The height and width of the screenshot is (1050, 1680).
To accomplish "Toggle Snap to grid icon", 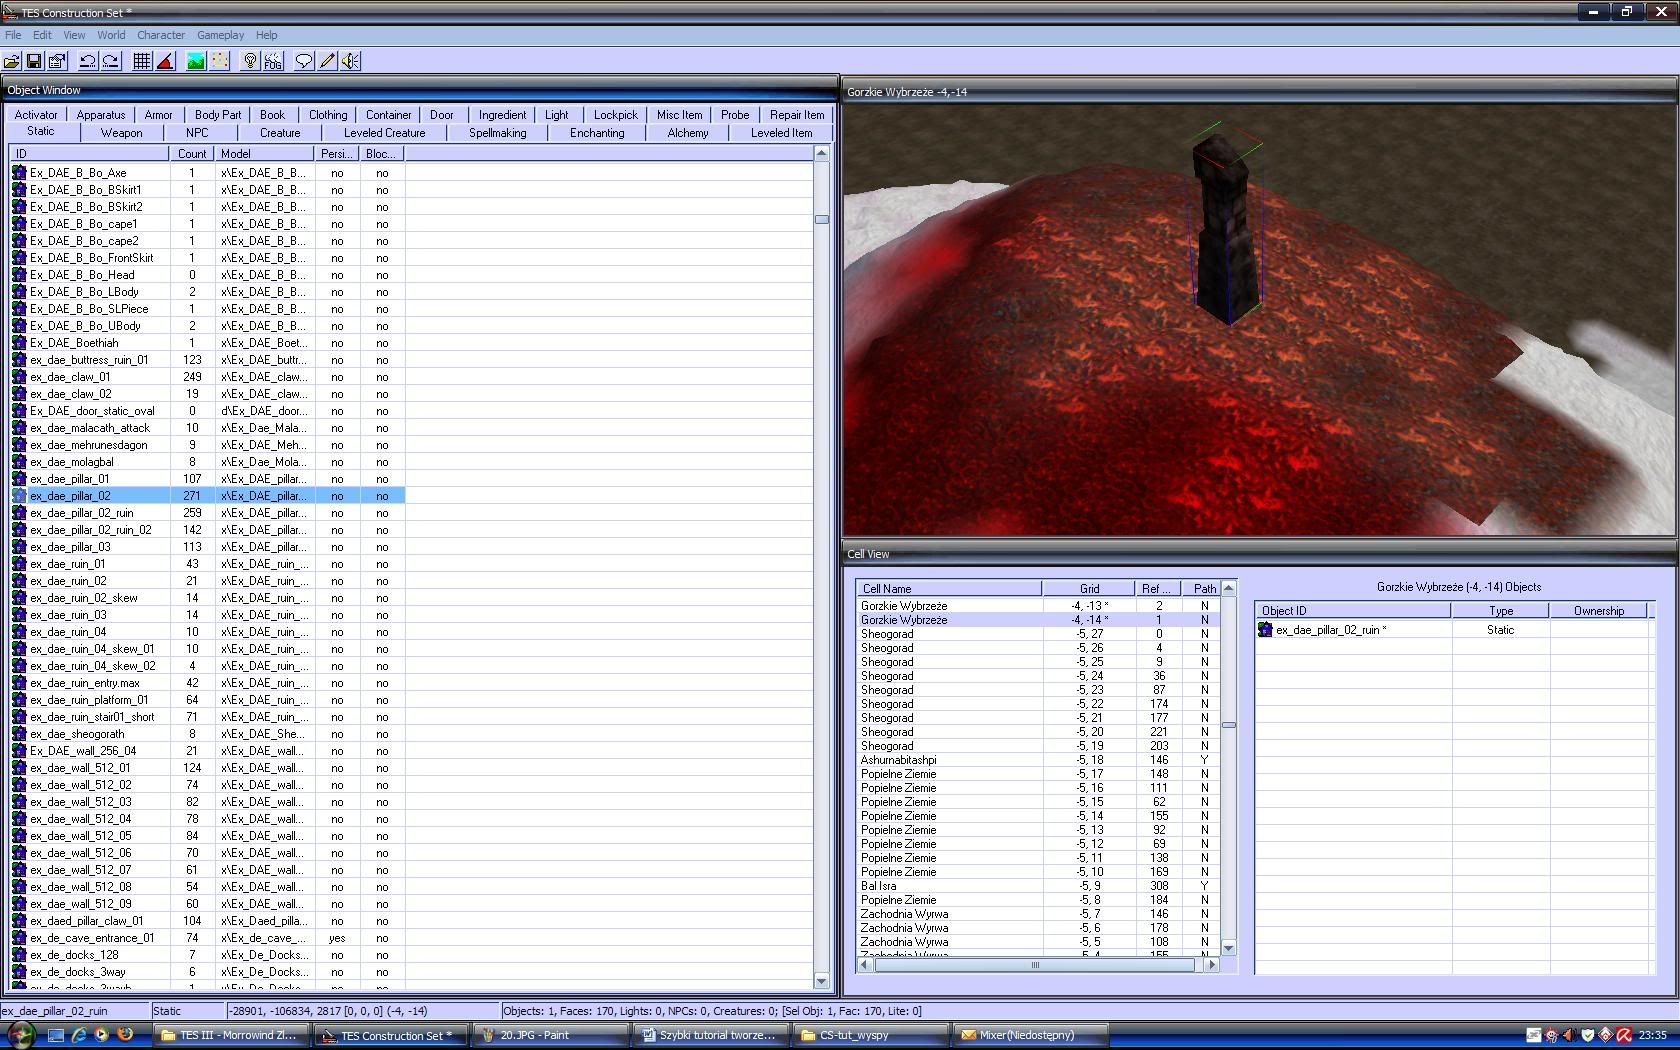I will (x=142, y=61).
